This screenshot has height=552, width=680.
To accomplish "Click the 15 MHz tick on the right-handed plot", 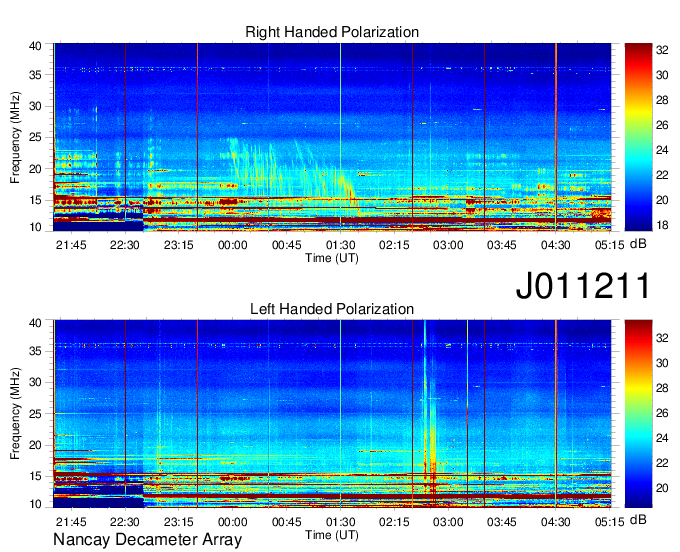I will point(35,200).
